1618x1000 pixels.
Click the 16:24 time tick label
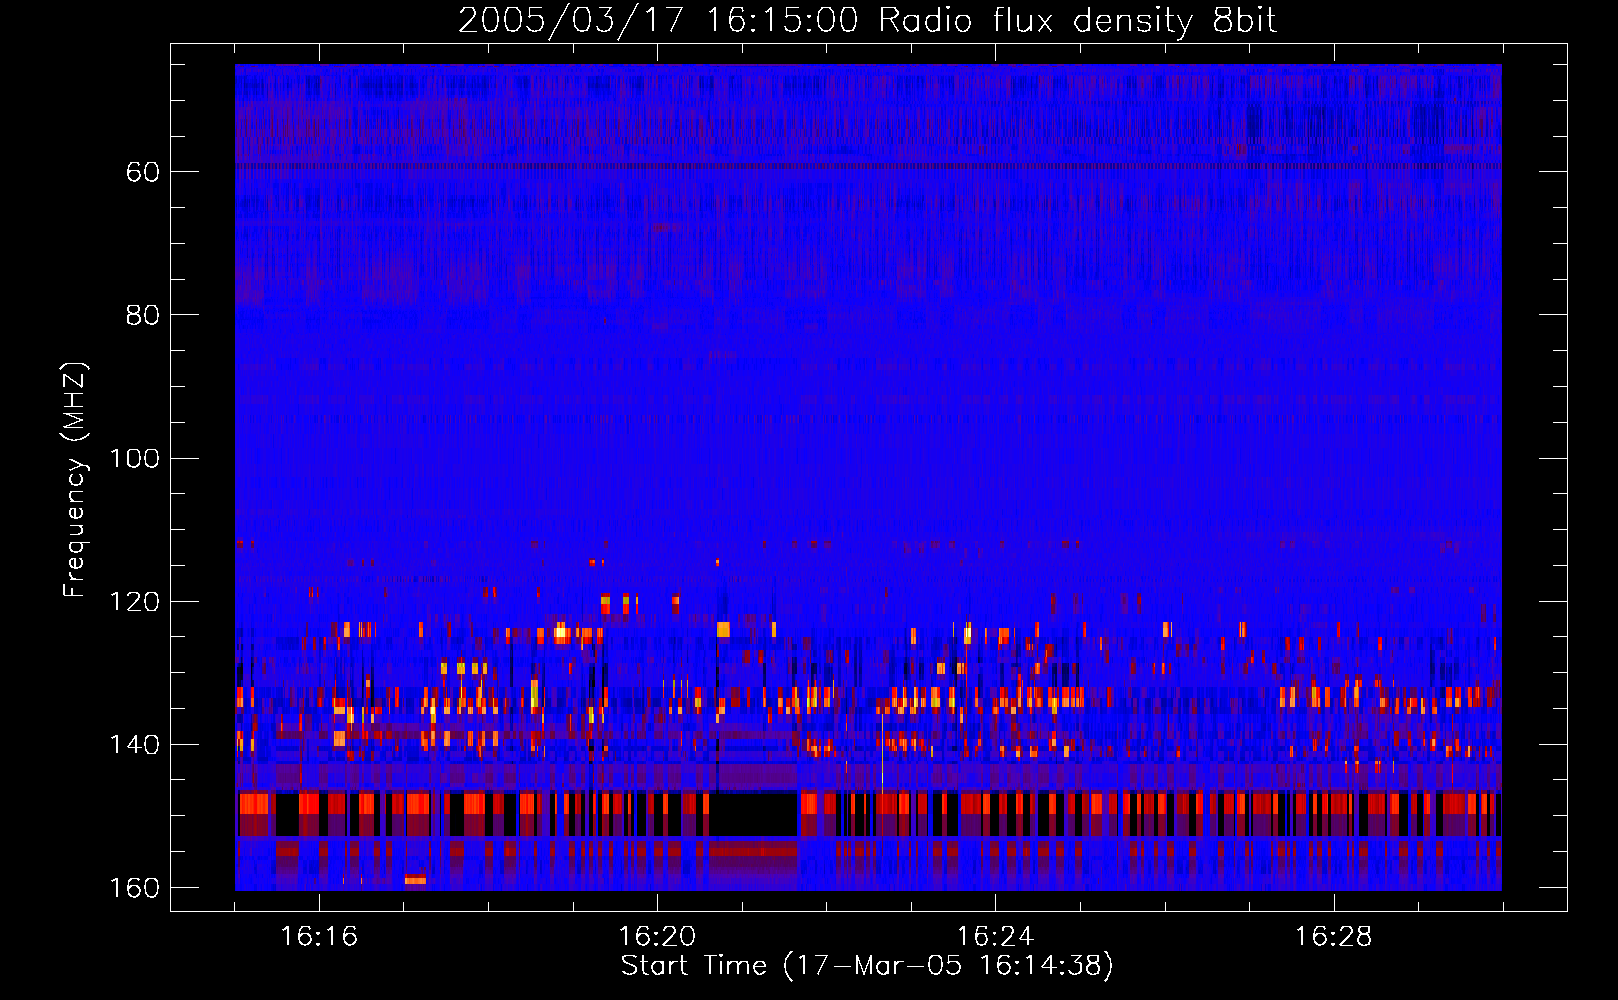pyautogui.click(x=995, y=937)
